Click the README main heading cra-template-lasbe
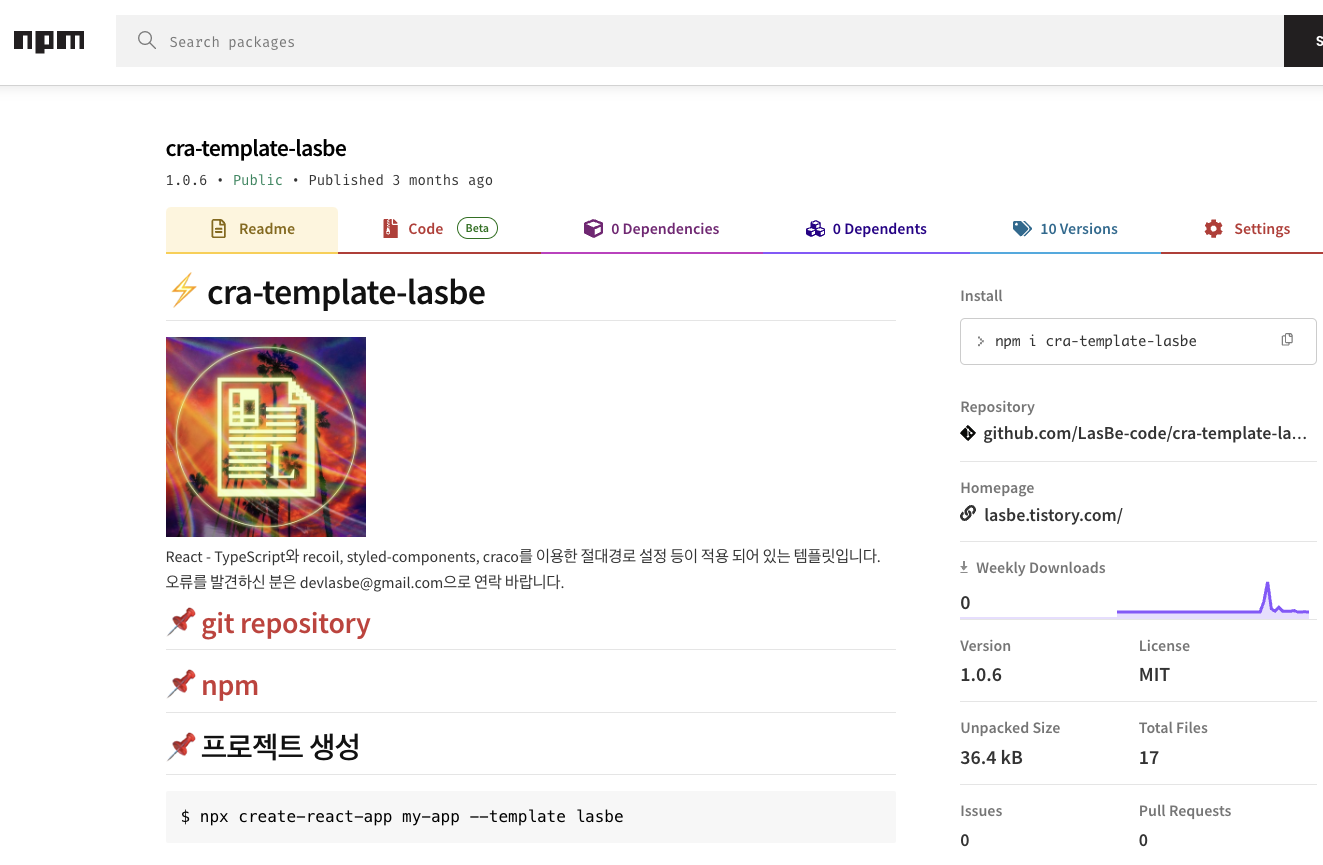This screenshot has width=1323, height=865. pos(346,292)
